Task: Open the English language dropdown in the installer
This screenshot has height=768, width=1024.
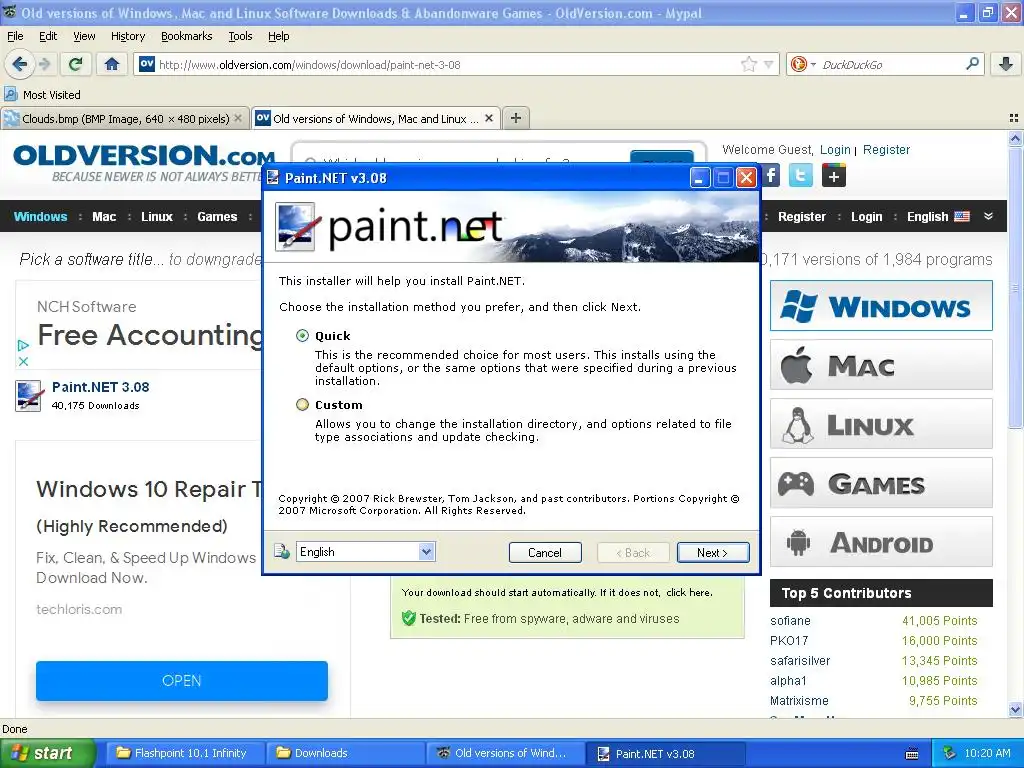Action: (426, 552)
